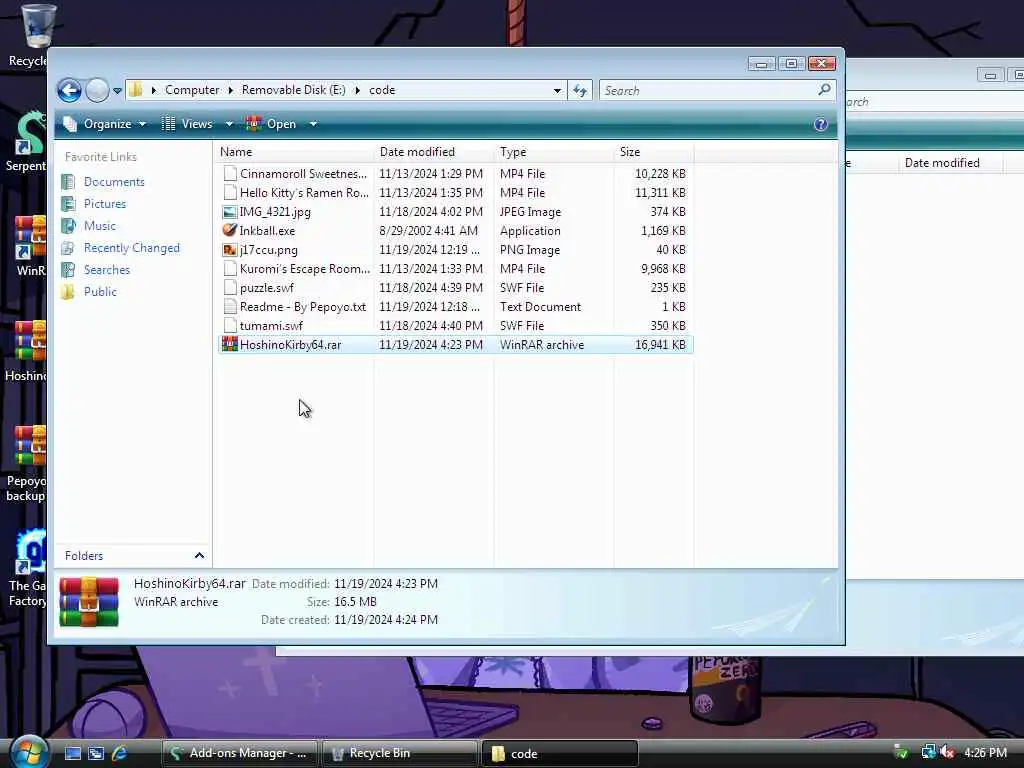The width and height of the screenshot is (1024, 768).
Task: Expand the Open button dropdown arrow
Action: pyautogui.click(x=313, y=124)
